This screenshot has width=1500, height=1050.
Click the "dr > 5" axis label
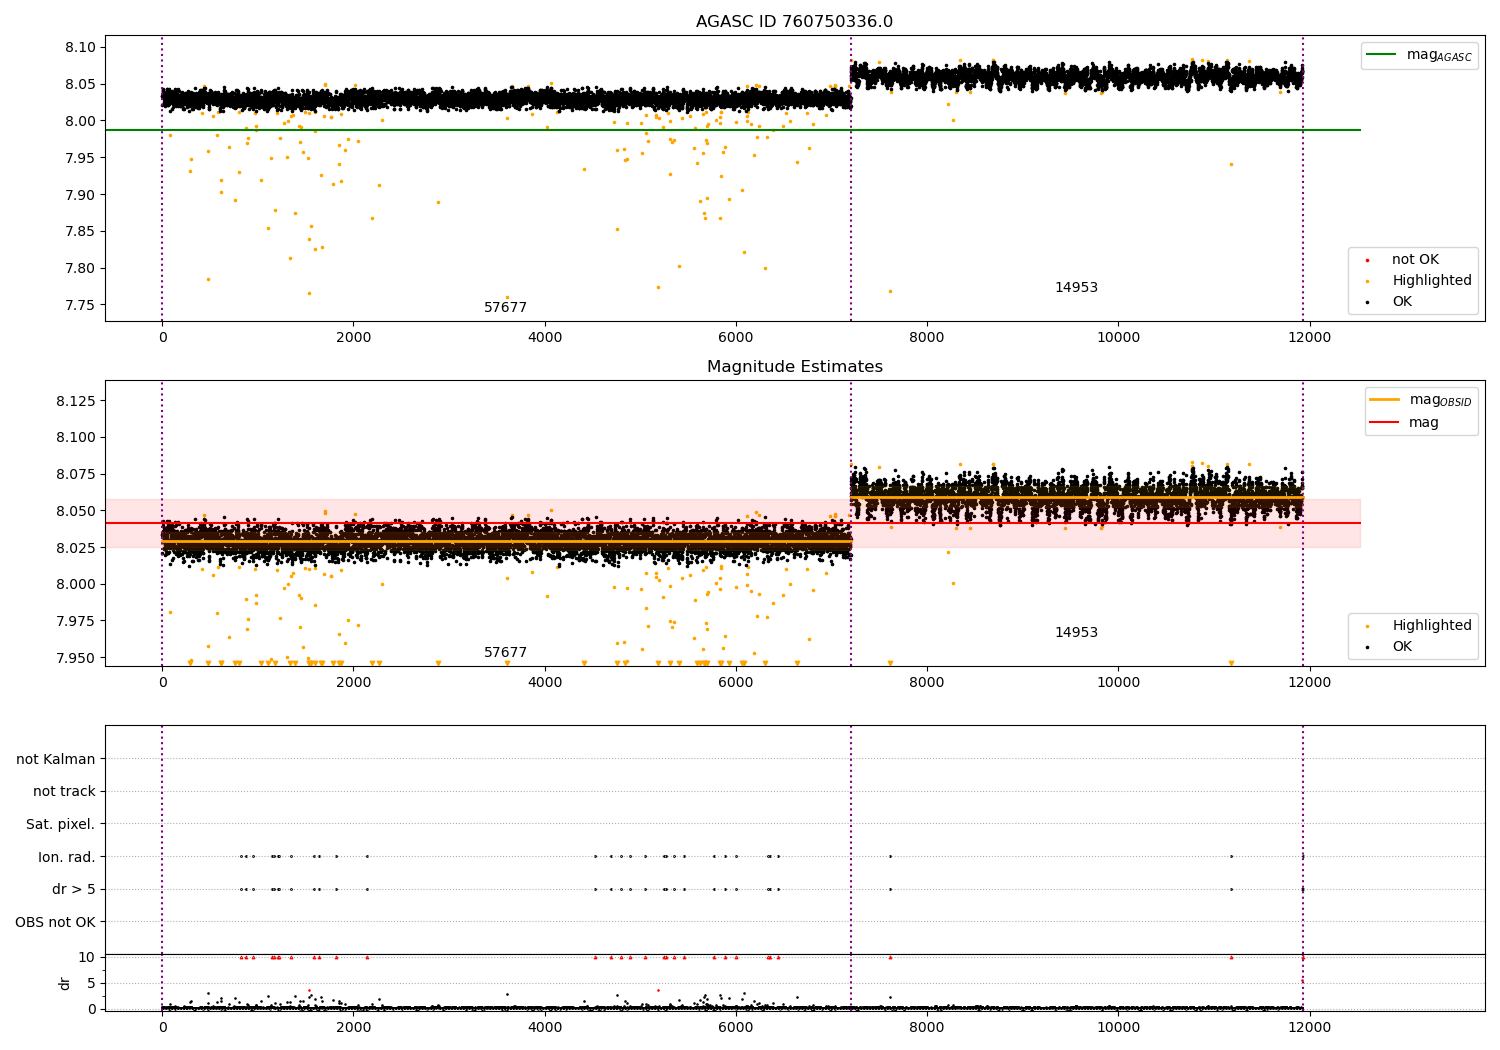[x=74, y=890]
